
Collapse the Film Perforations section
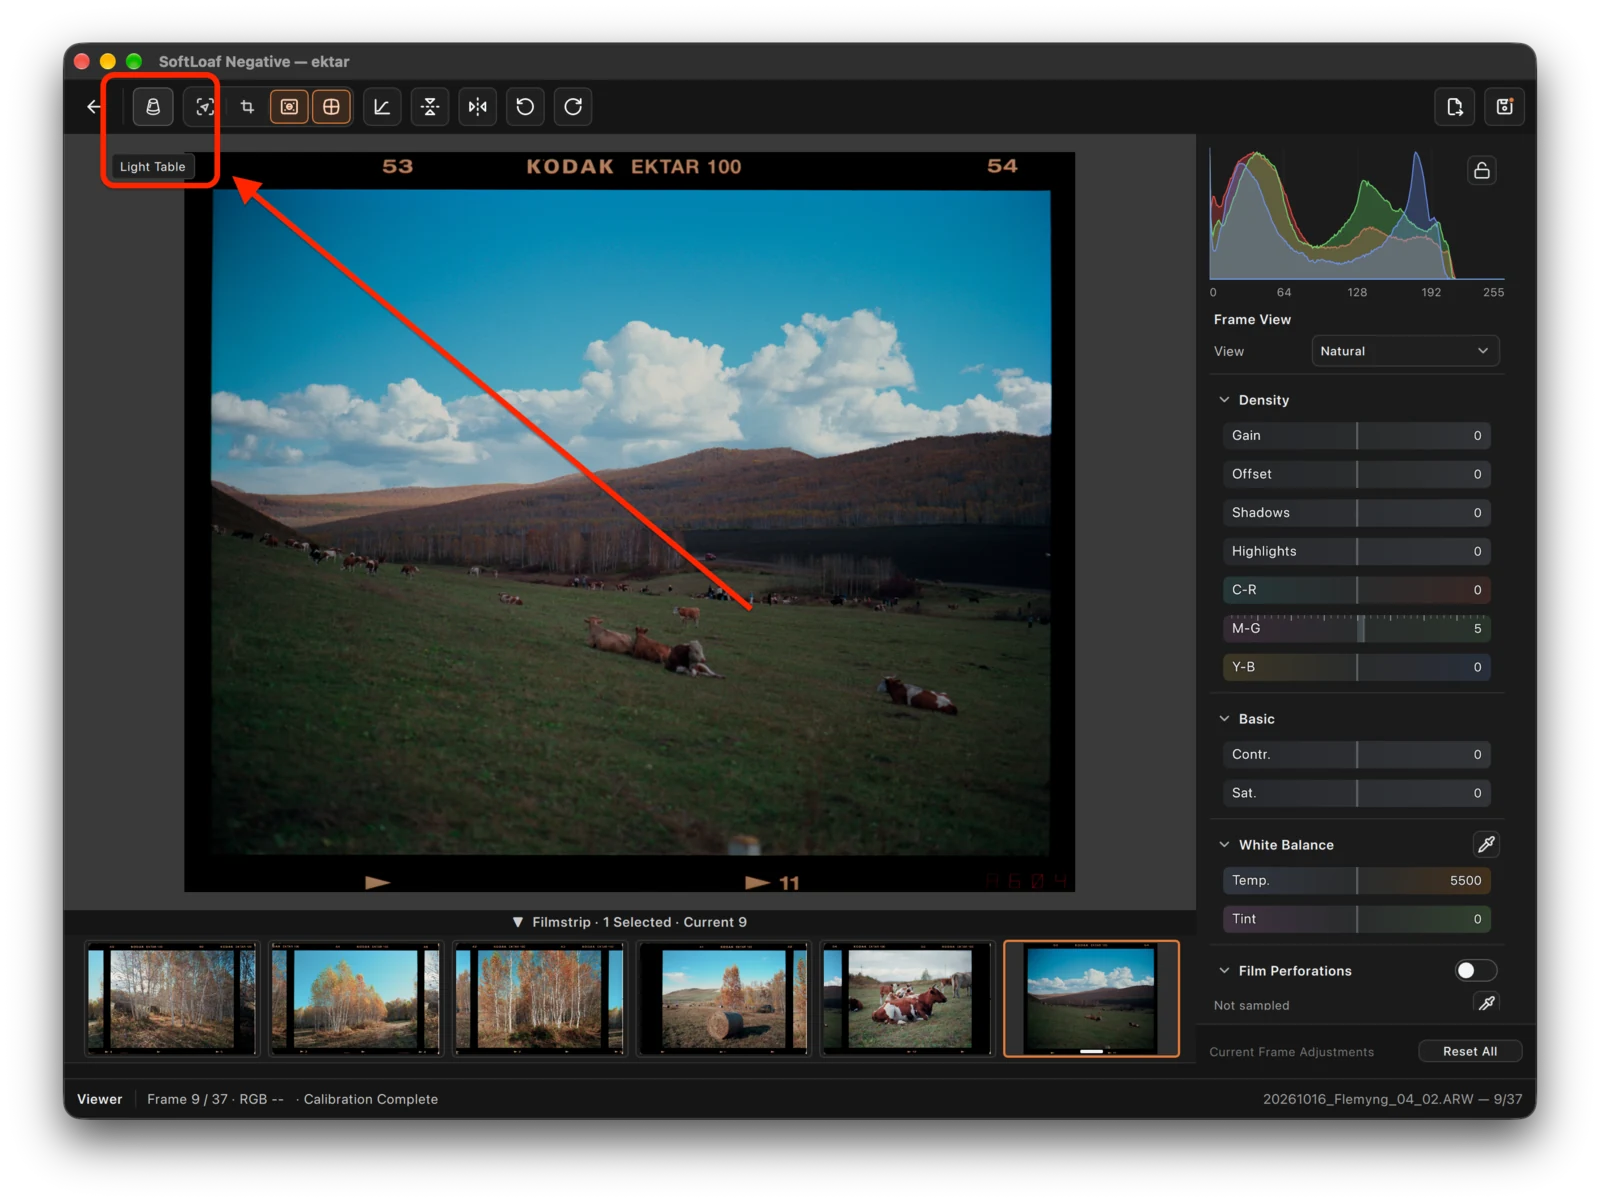coord(1224,971)
